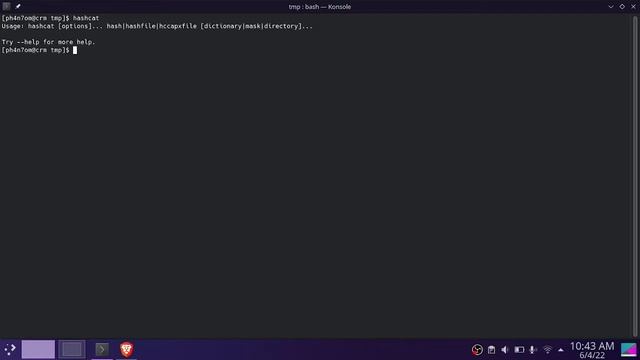This screenshot has height=360, width=640.
Task: Minimize the Konsole window
Action: point(611,7)
